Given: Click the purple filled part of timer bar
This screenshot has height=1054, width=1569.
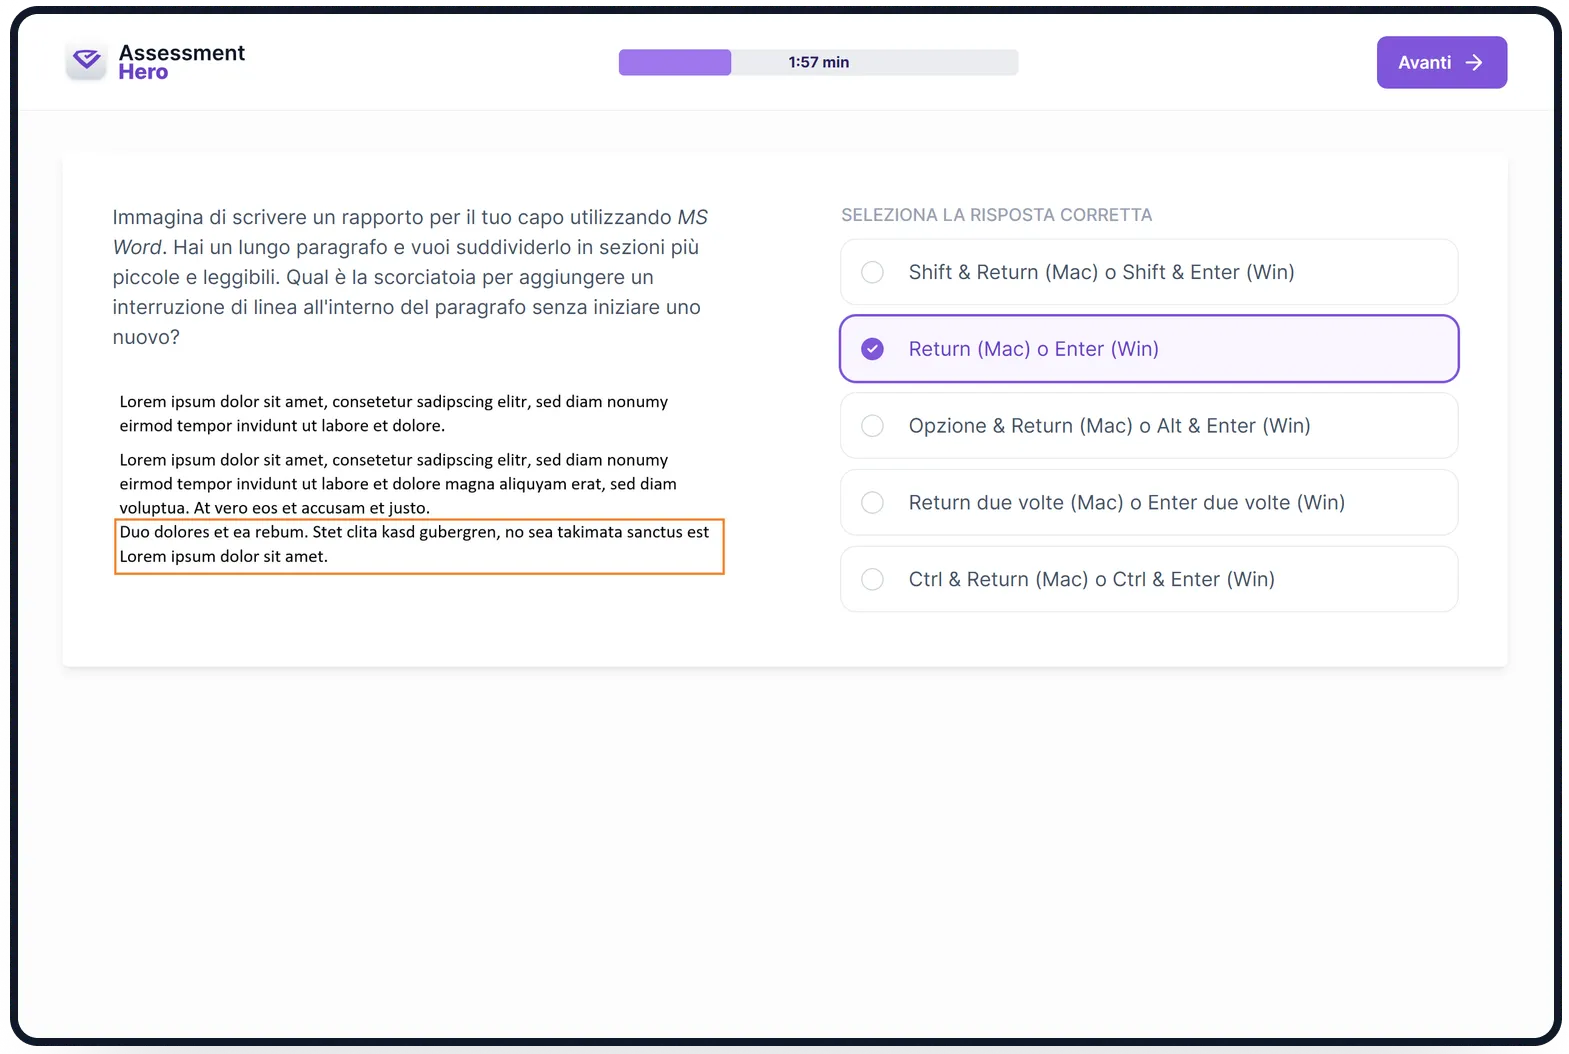Looking at the screenshot, I should (675, 62).
